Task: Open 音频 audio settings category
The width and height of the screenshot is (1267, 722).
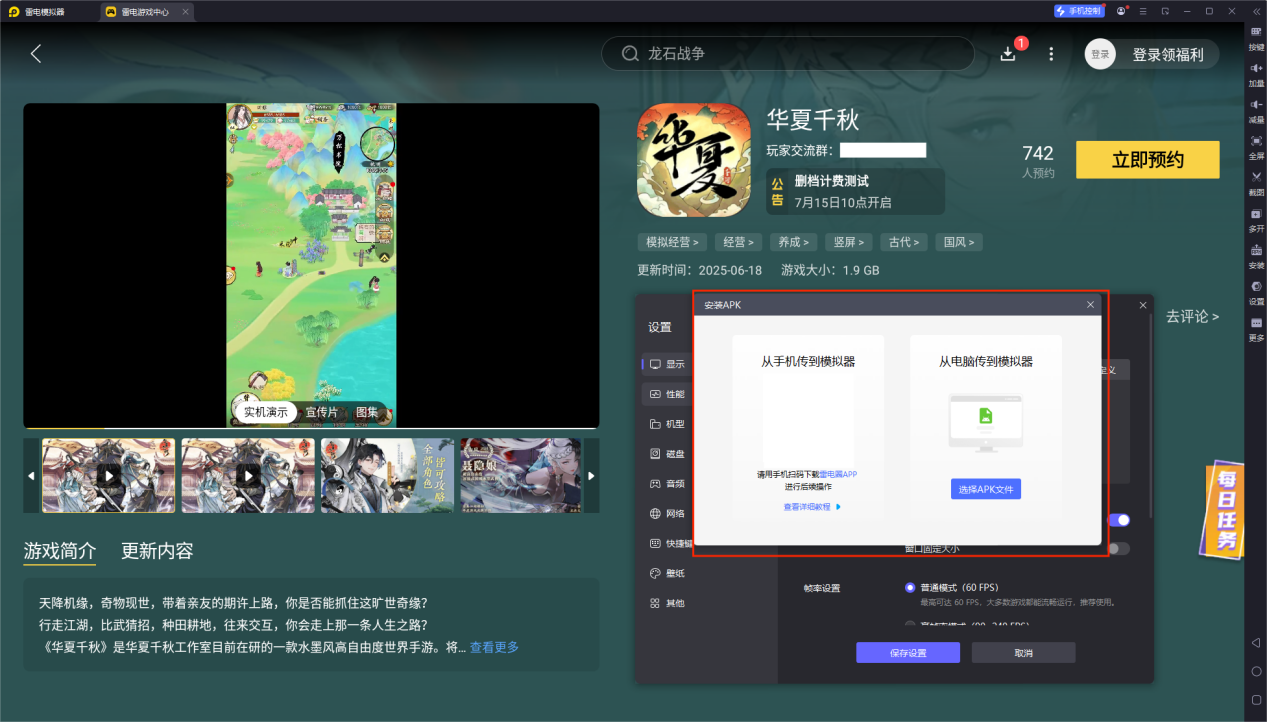Action: [666, 484]
